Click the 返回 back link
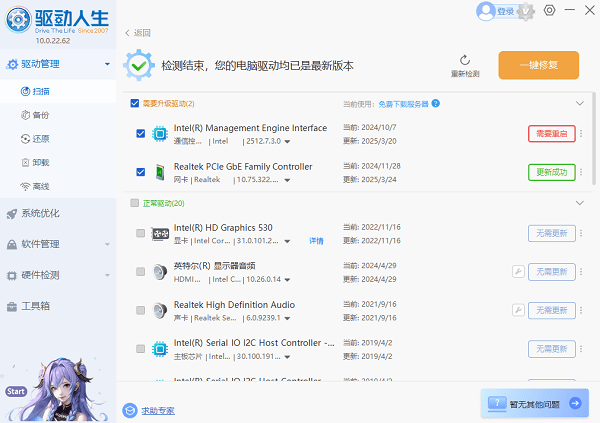 139,33
